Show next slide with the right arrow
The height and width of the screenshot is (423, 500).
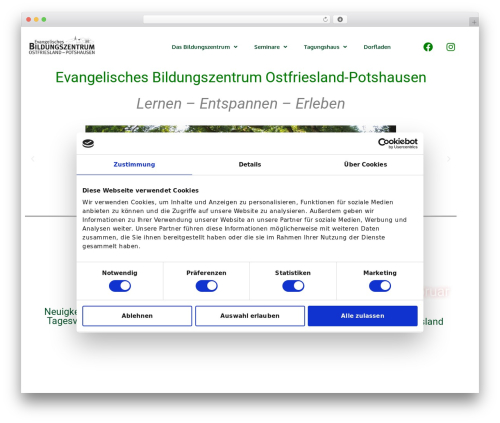[449, 159]
